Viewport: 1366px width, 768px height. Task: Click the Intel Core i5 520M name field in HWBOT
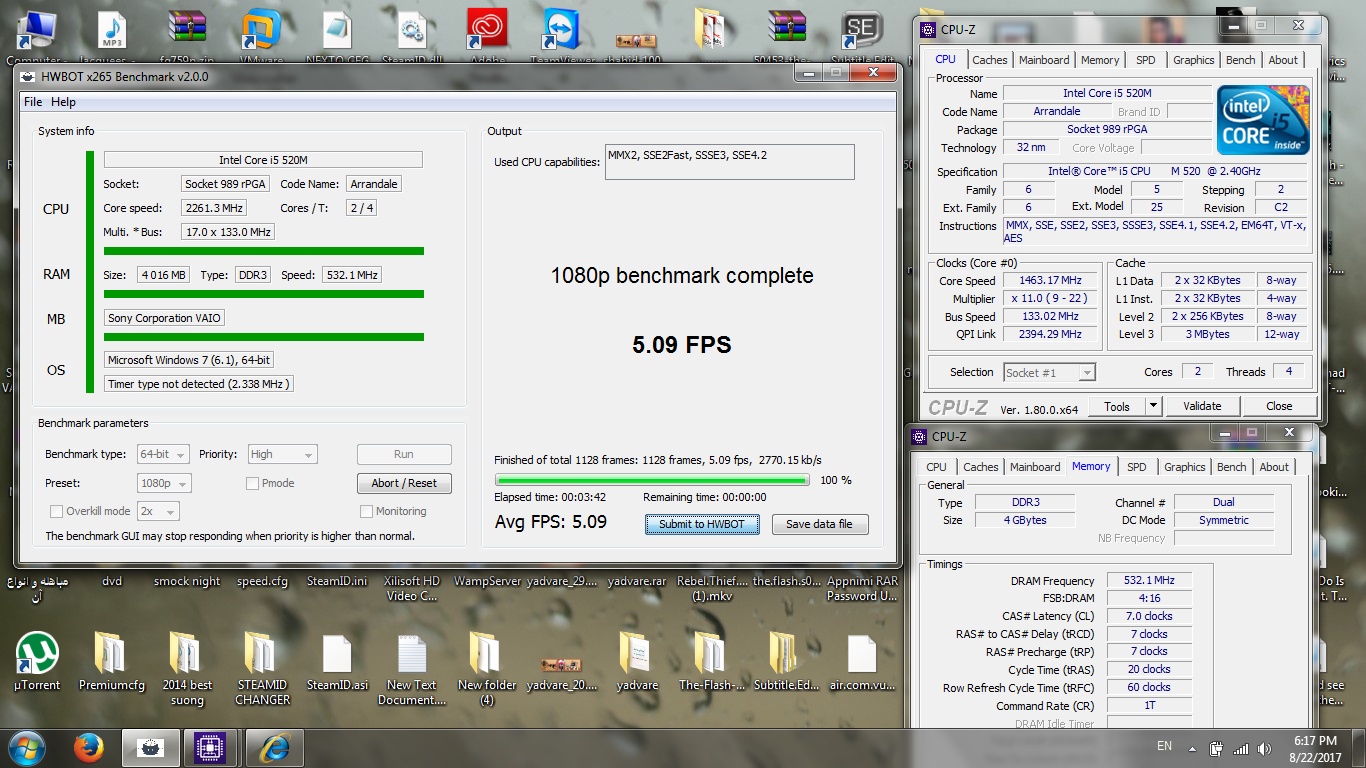[263, 160]
